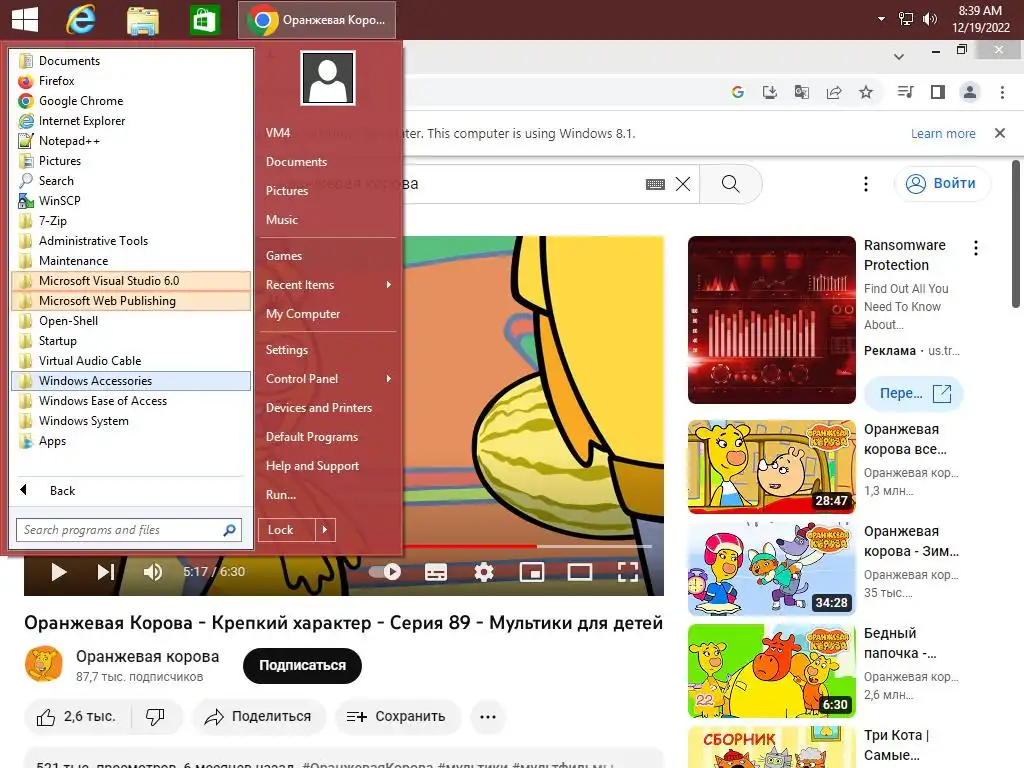Open the Windows Store taskbar icon
The width and height of the screenshot is (1024, 768).
point(204,20)
